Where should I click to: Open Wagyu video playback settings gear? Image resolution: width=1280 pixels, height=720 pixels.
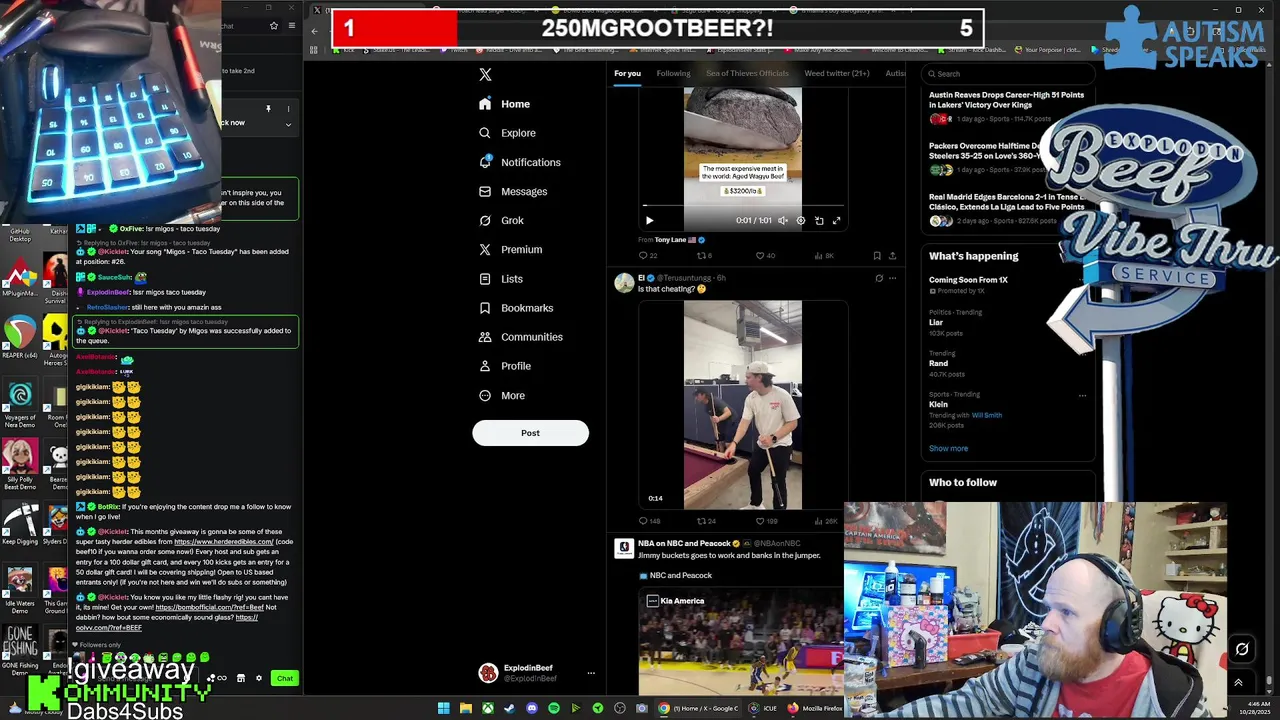click(x=801, y=220)
